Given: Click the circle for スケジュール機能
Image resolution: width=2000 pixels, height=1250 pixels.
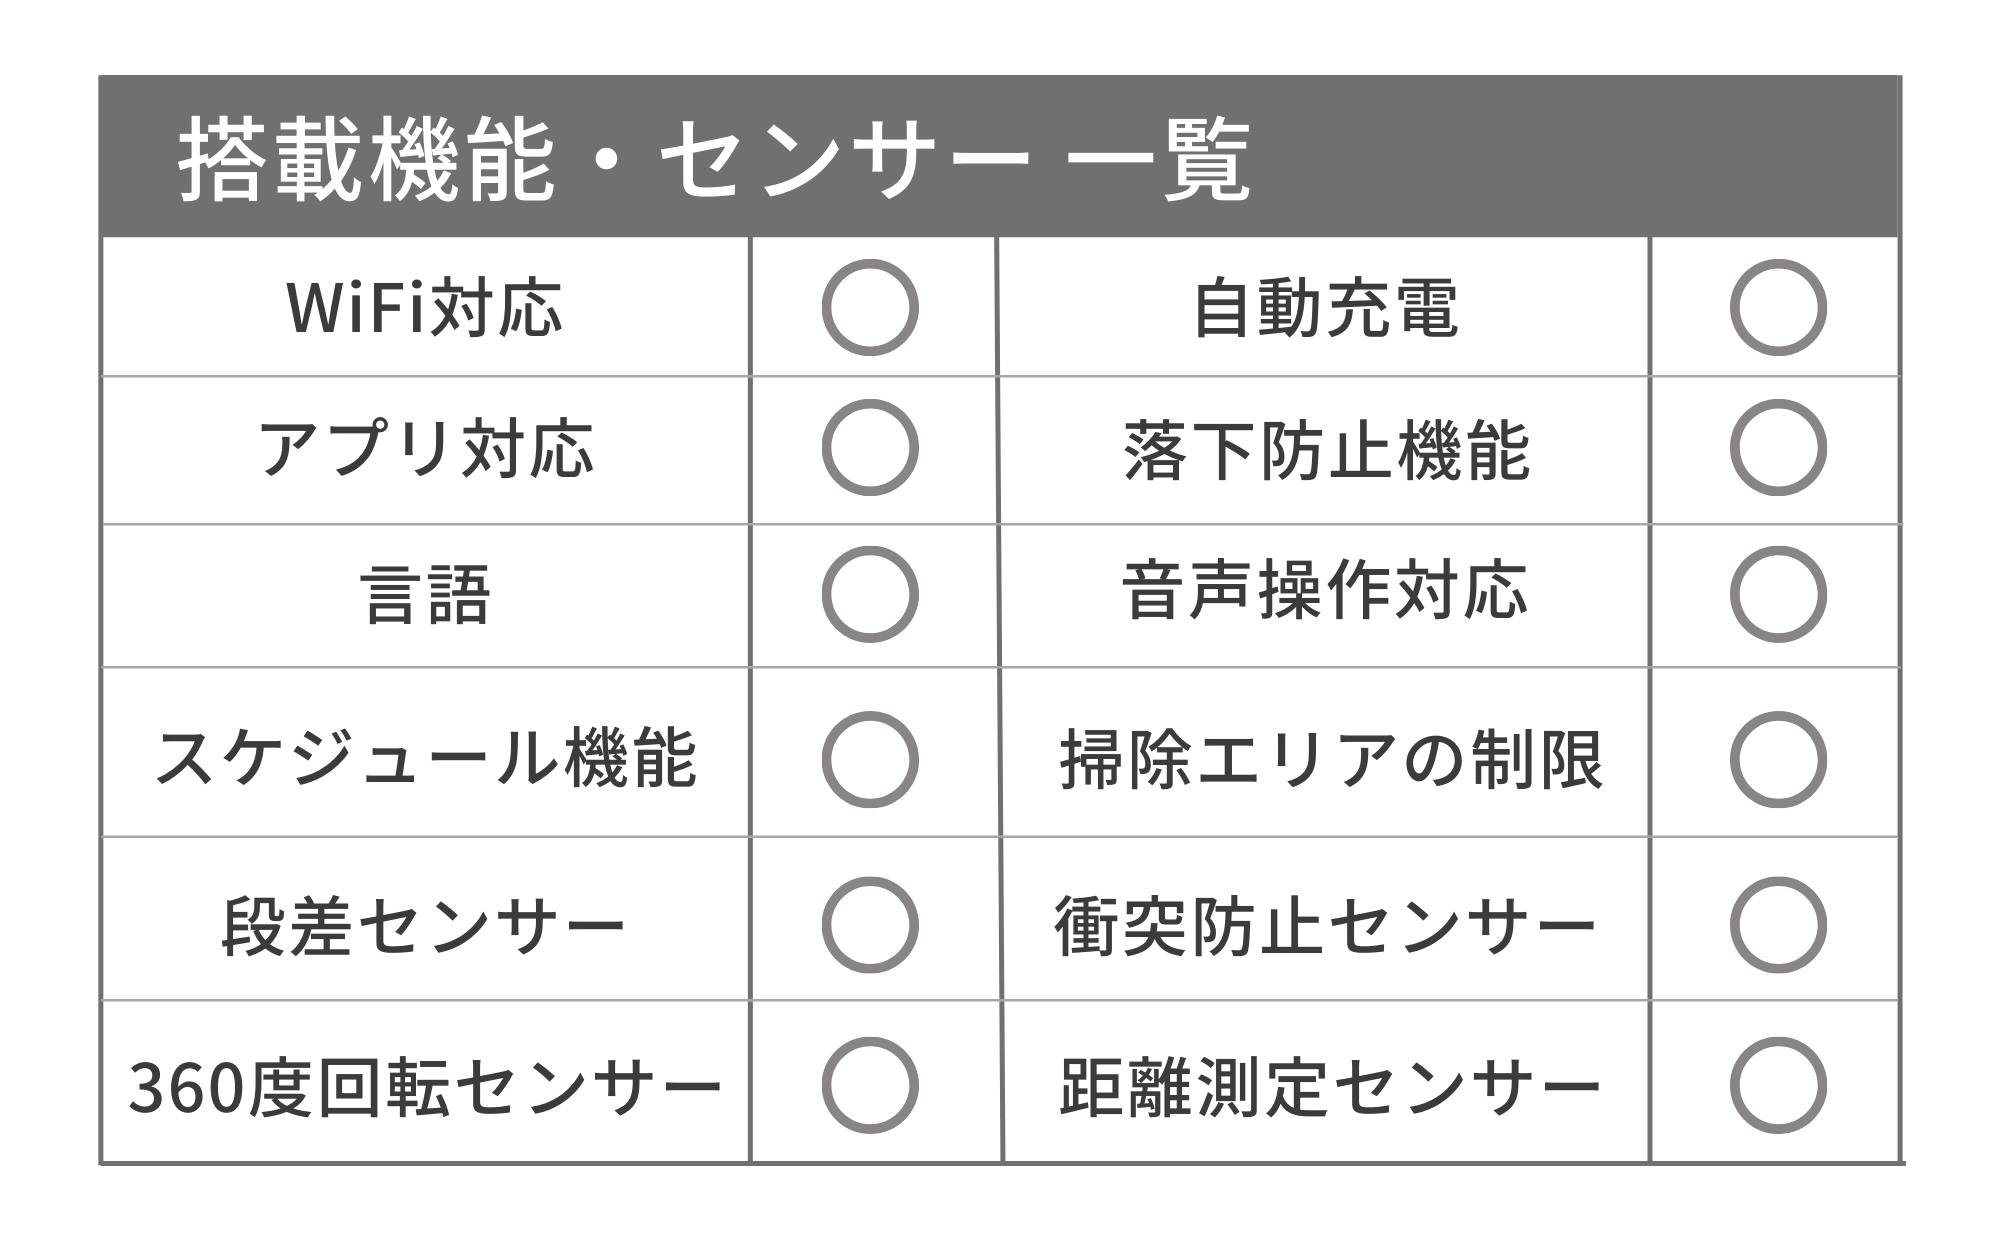Looking at the screenshot, I should pyautogui.click(x=870, y=760).
